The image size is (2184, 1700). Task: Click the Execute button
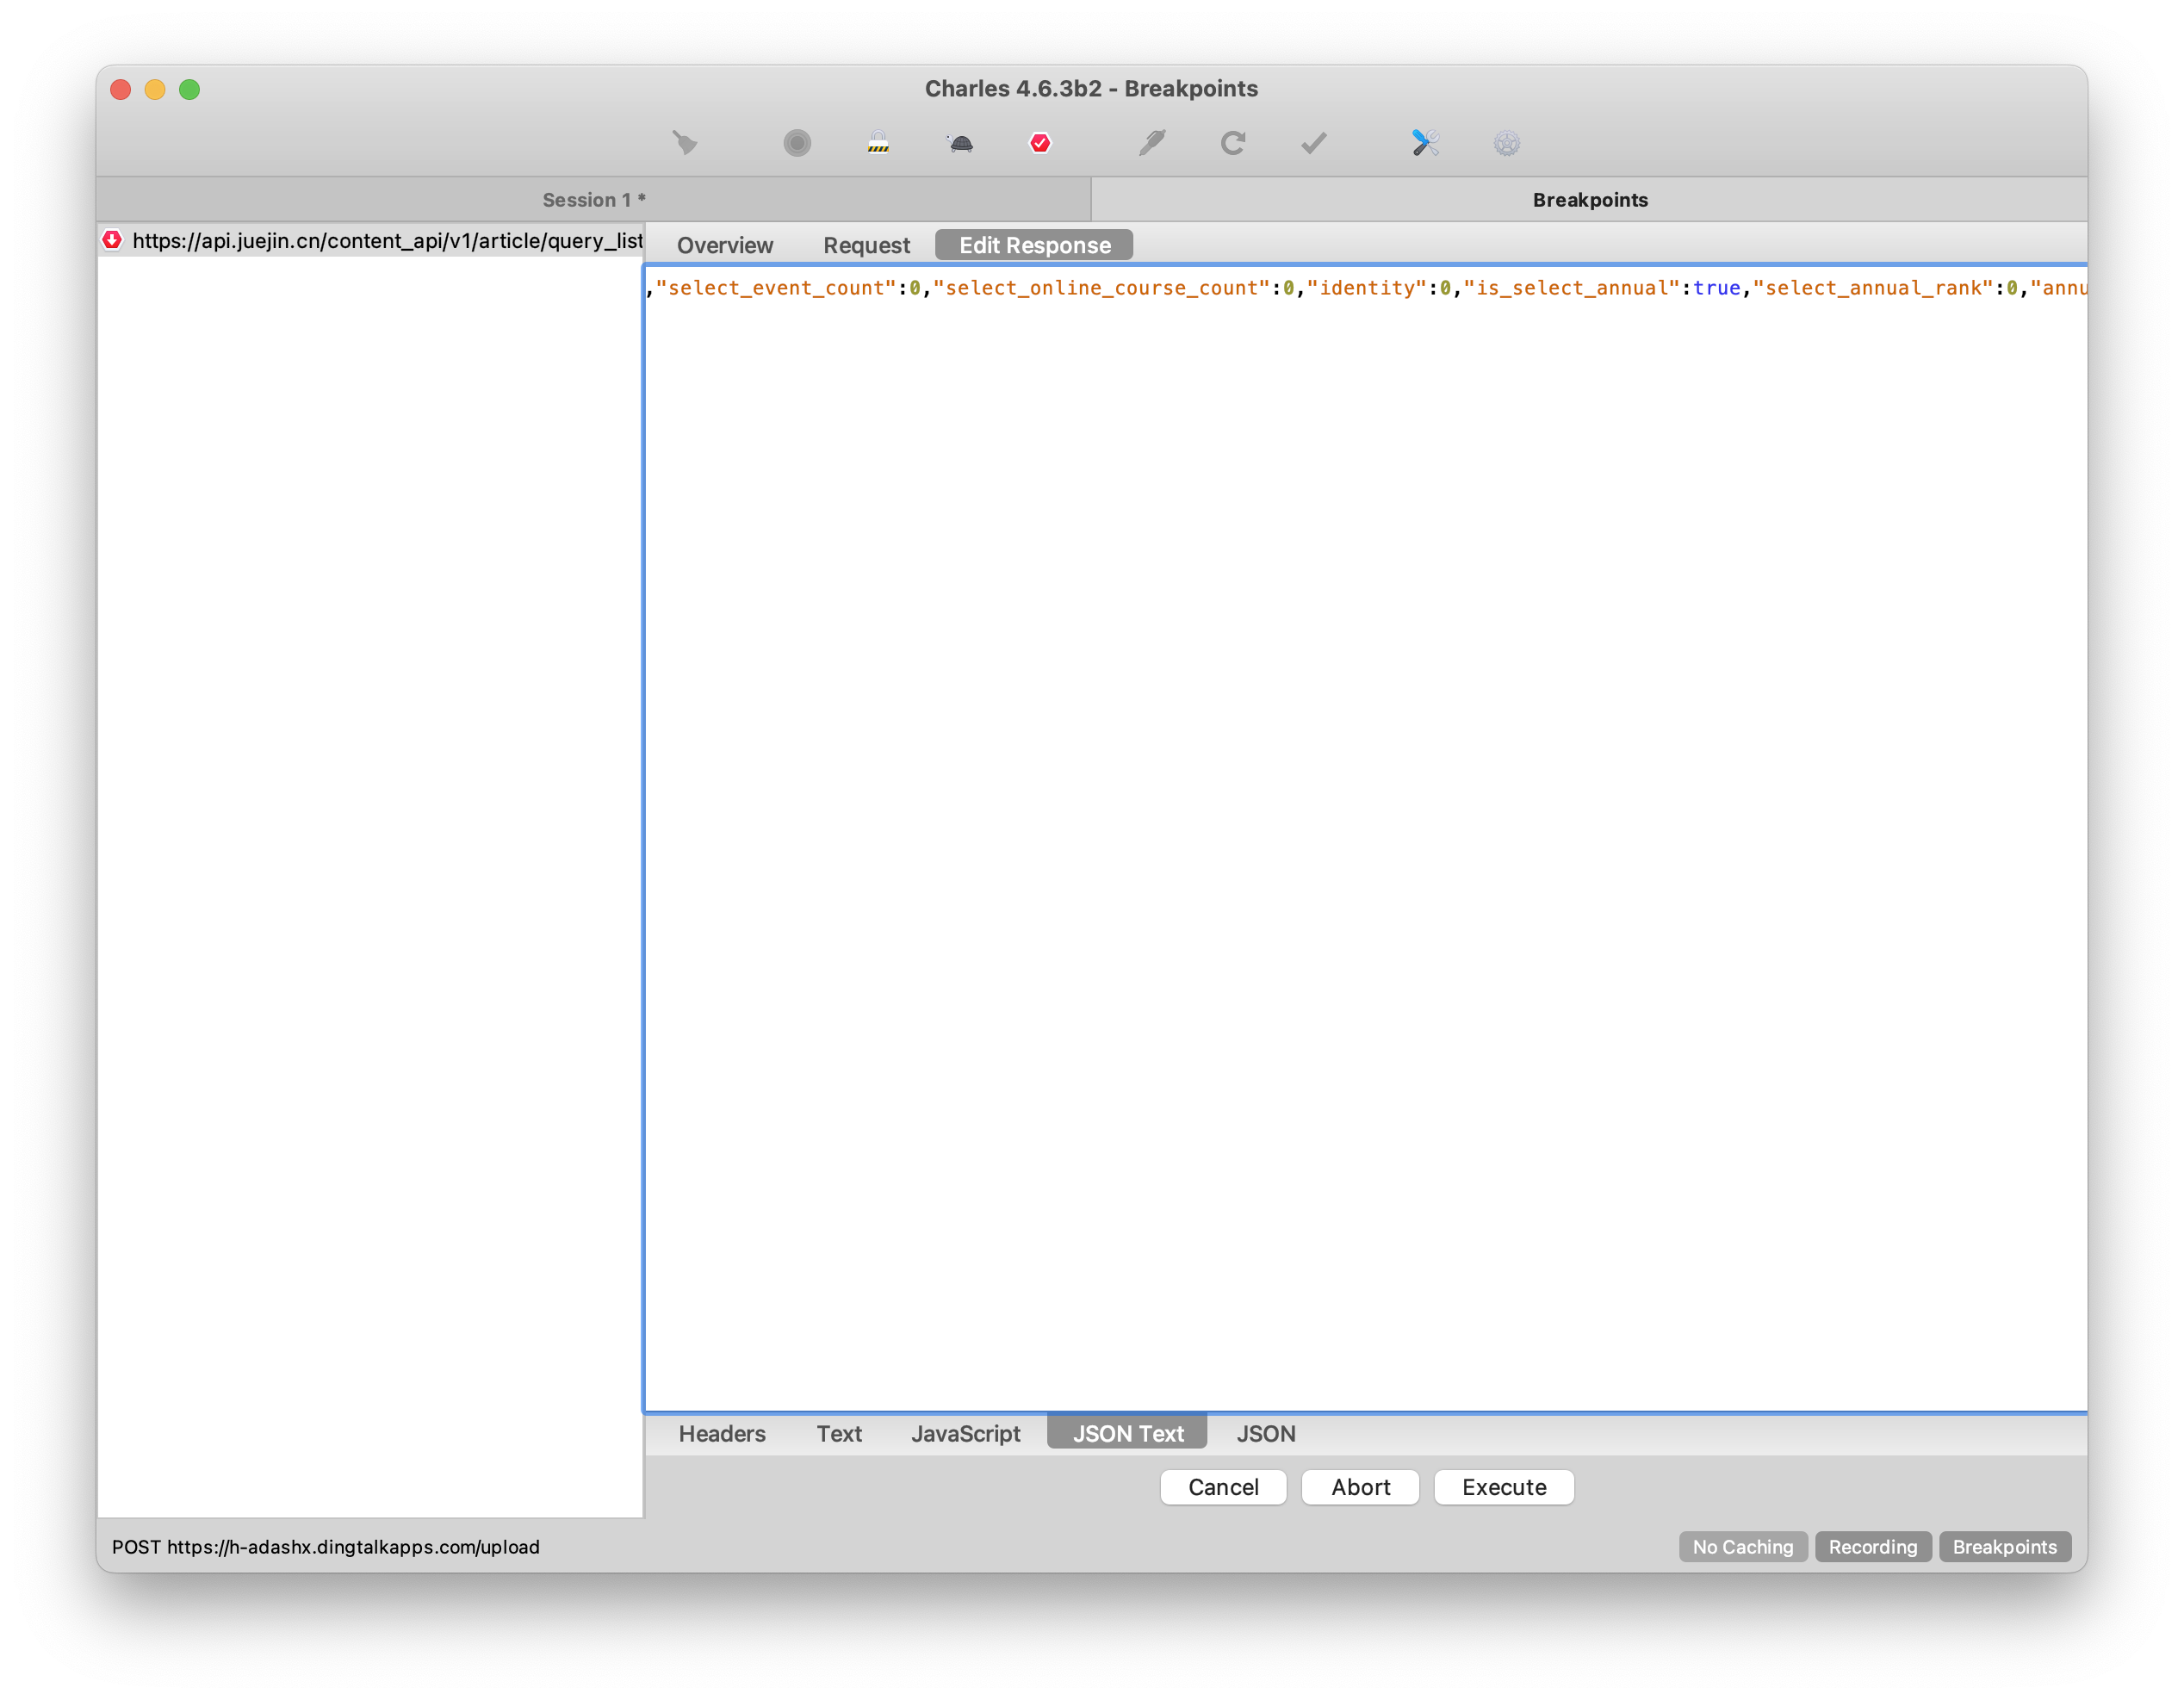[x=1504, y=1487]
